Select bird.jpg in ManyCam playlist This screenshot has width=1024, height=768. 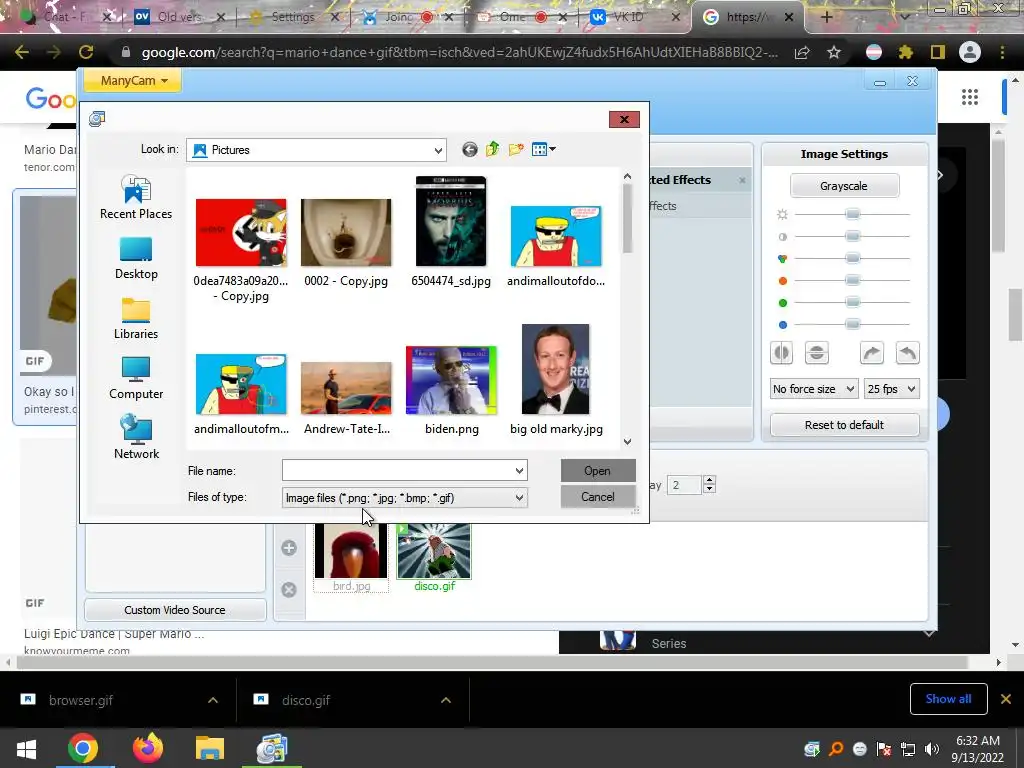click(x=351, y=557)
